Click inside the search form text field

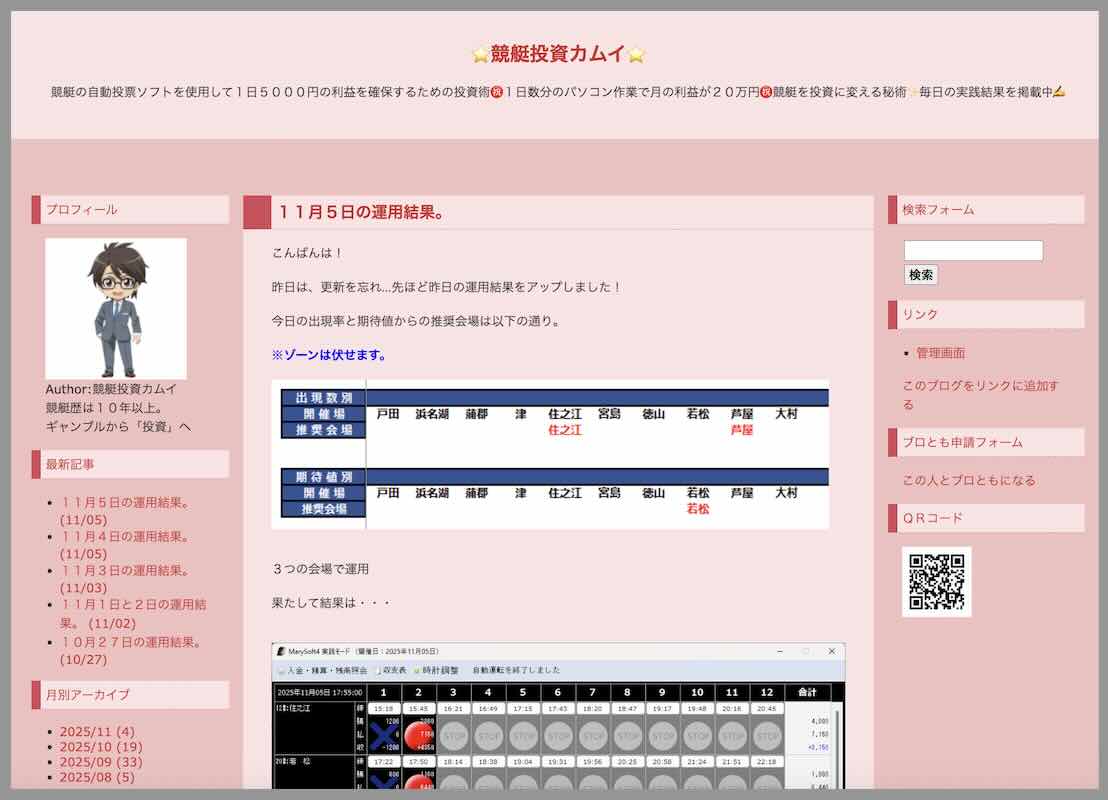(973, 251)
